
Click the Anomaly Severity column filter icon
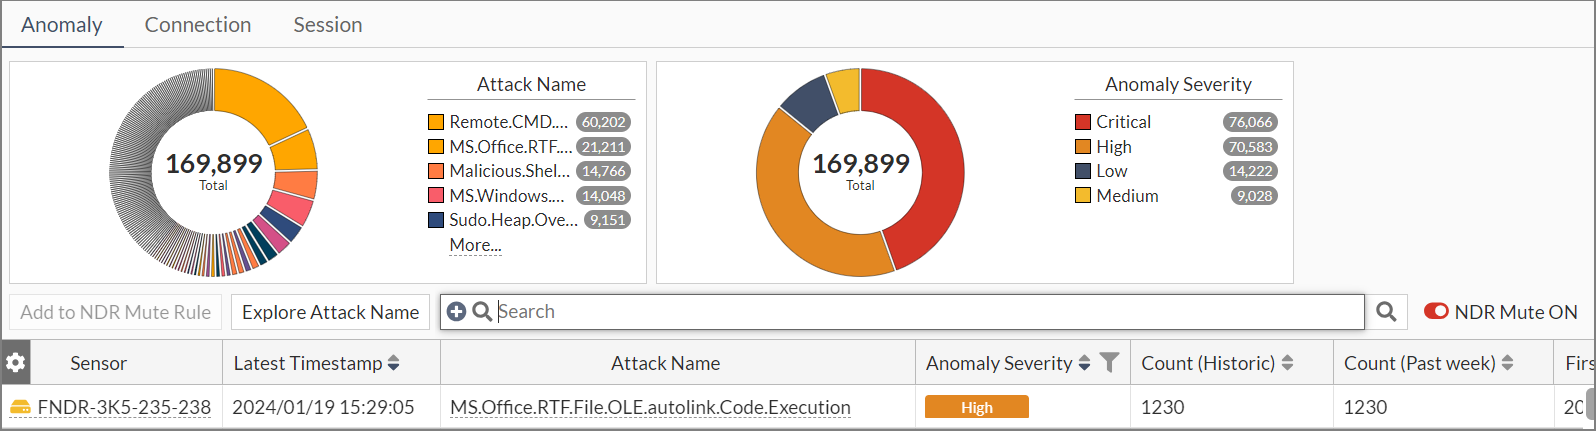[1109, 363]
